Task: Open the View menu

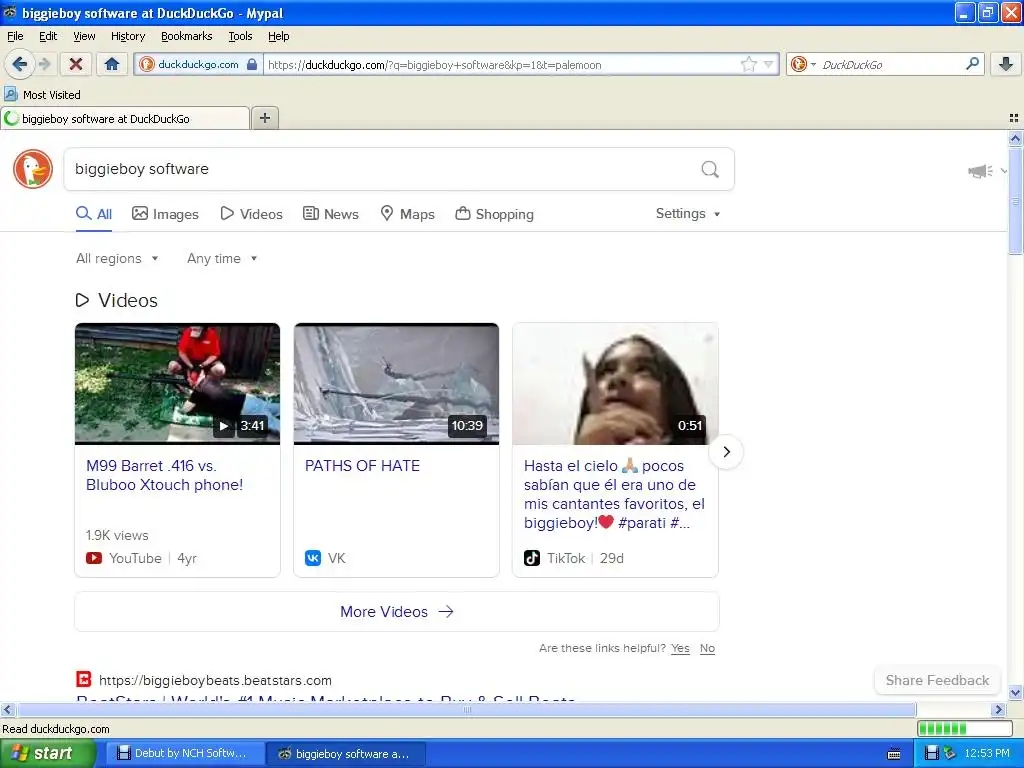Action: click(84, 36)
